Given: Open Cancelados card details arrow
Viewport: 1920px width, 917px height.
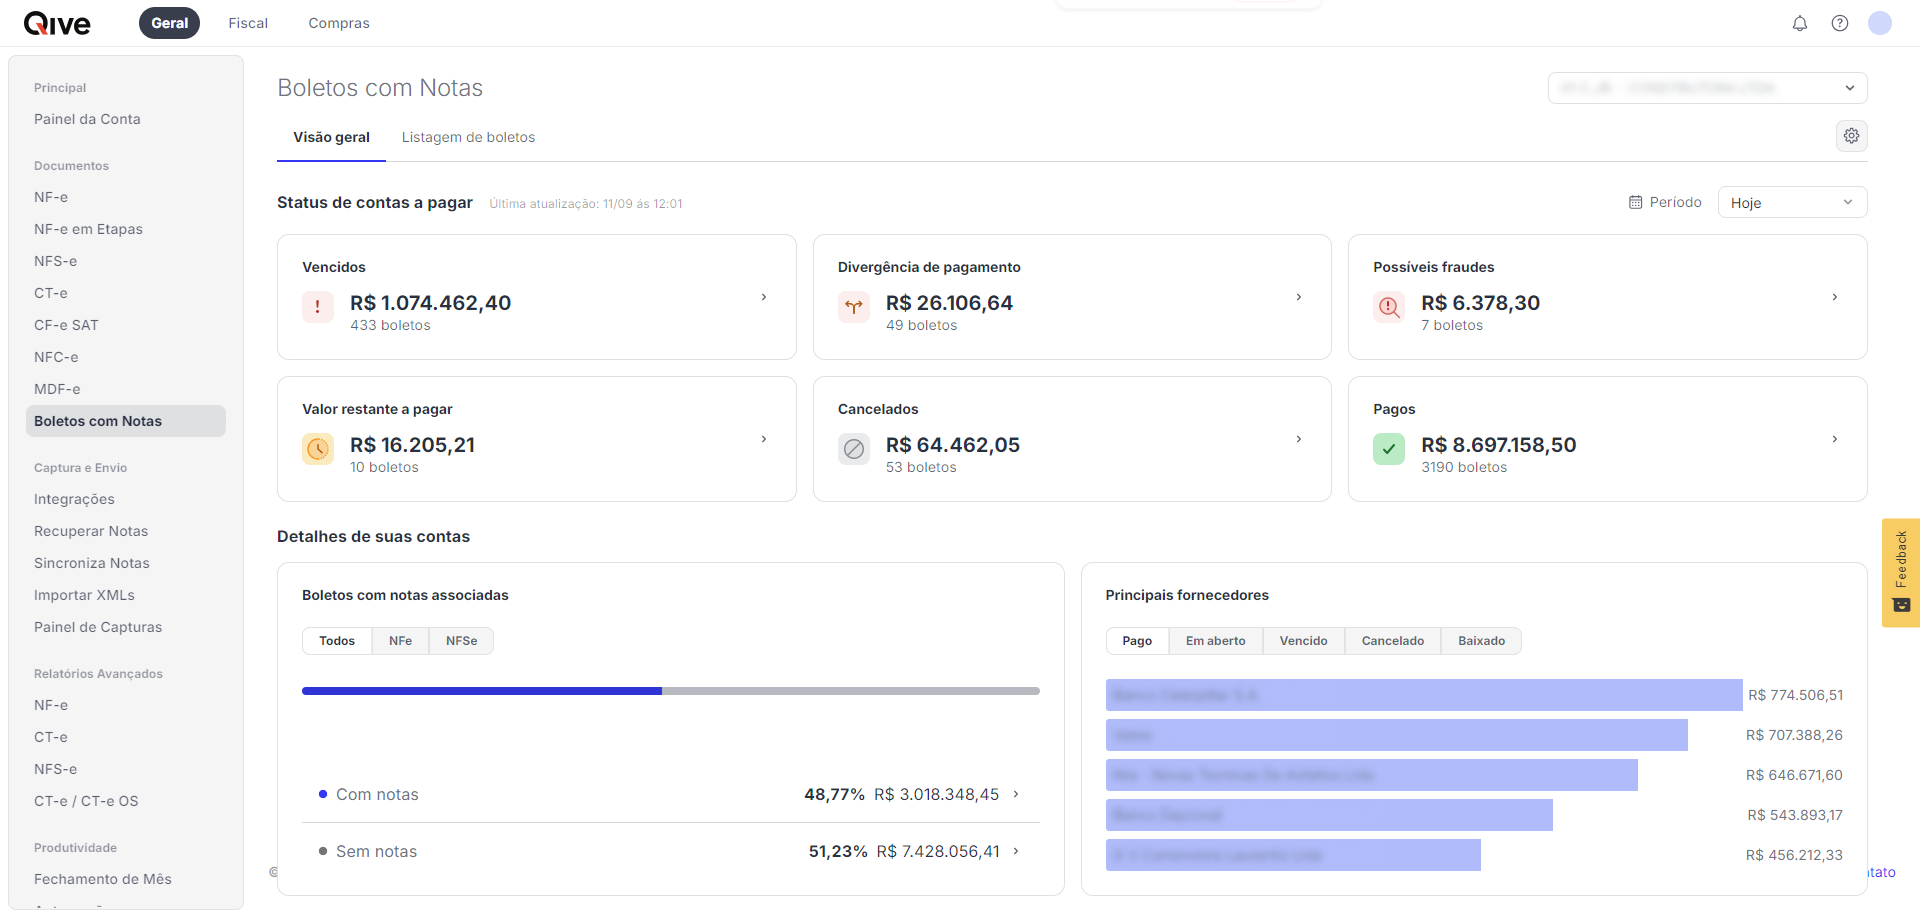Looking at the screenshot, I should click(x=1299, y=439).
